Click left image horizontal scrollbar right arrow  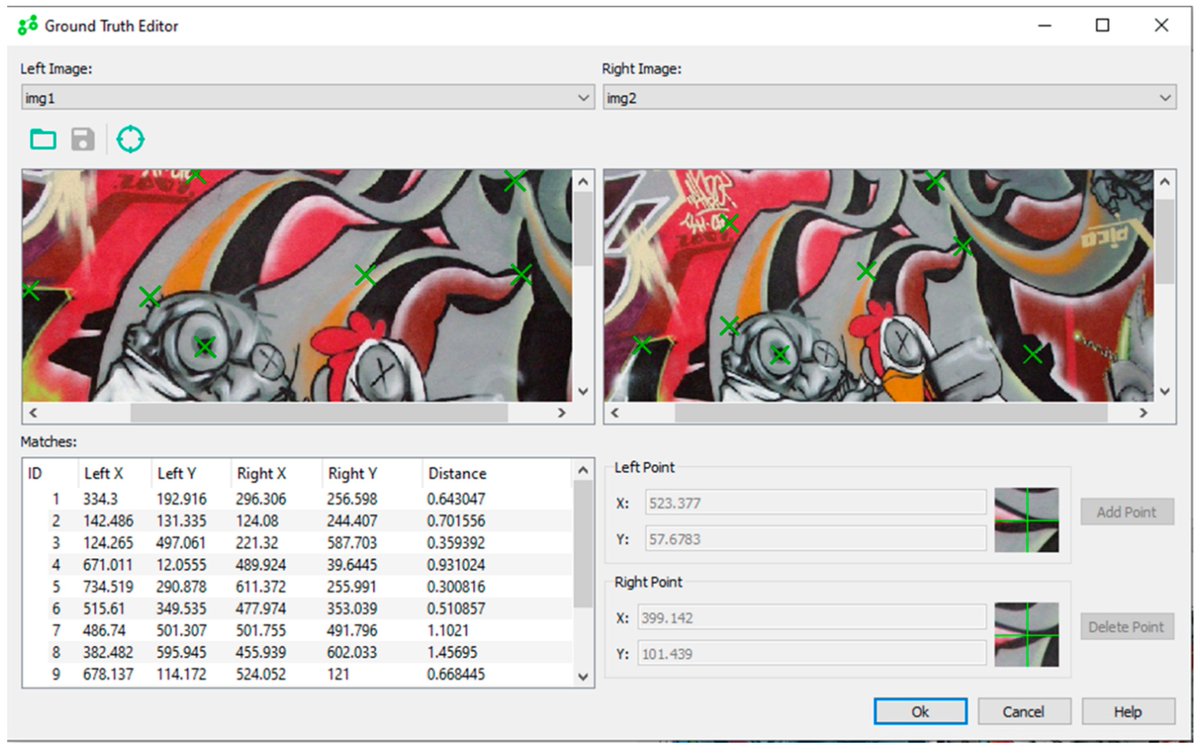click(562, 412)
